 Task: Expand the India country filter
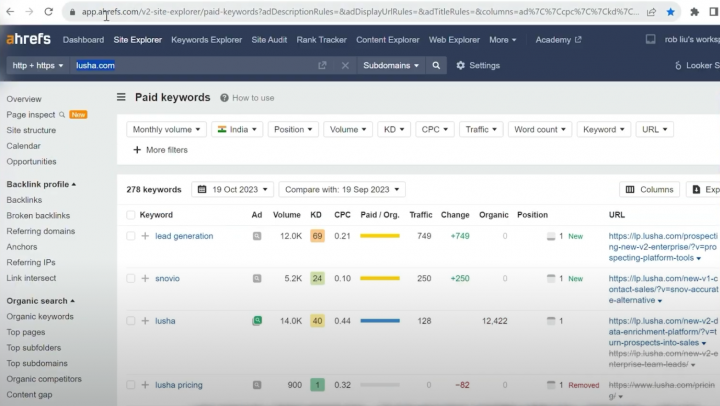(x=237, y=129)
